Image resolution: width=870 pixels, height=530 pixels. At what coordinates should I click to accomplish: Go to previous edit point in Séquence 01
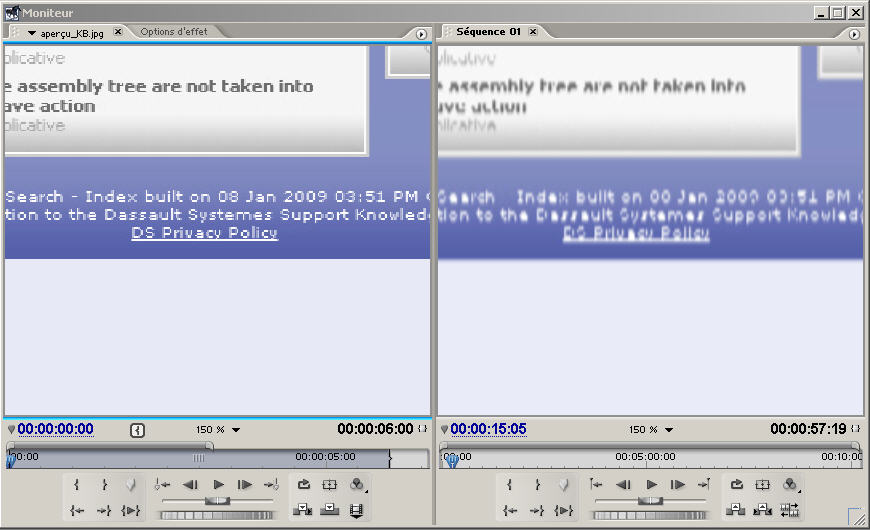click(x=596, y=485)
